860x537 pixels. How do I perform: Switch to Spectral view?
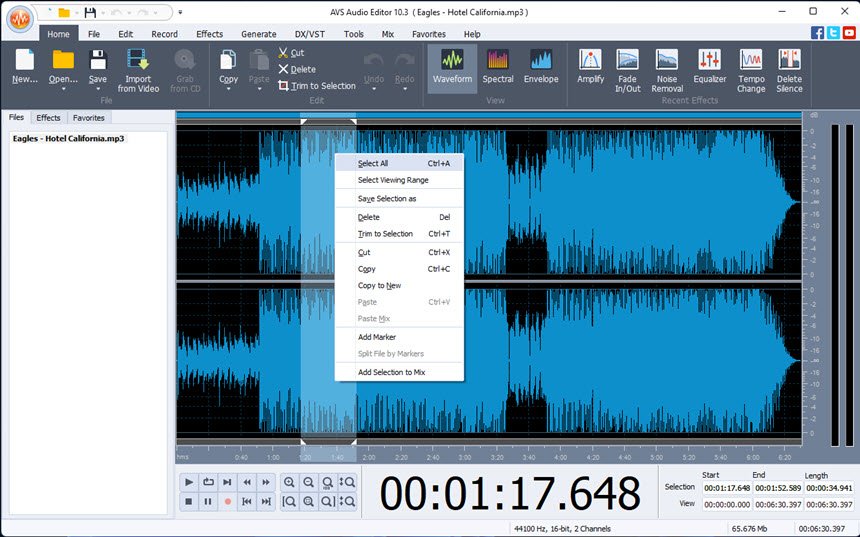[x=498, y=66]
